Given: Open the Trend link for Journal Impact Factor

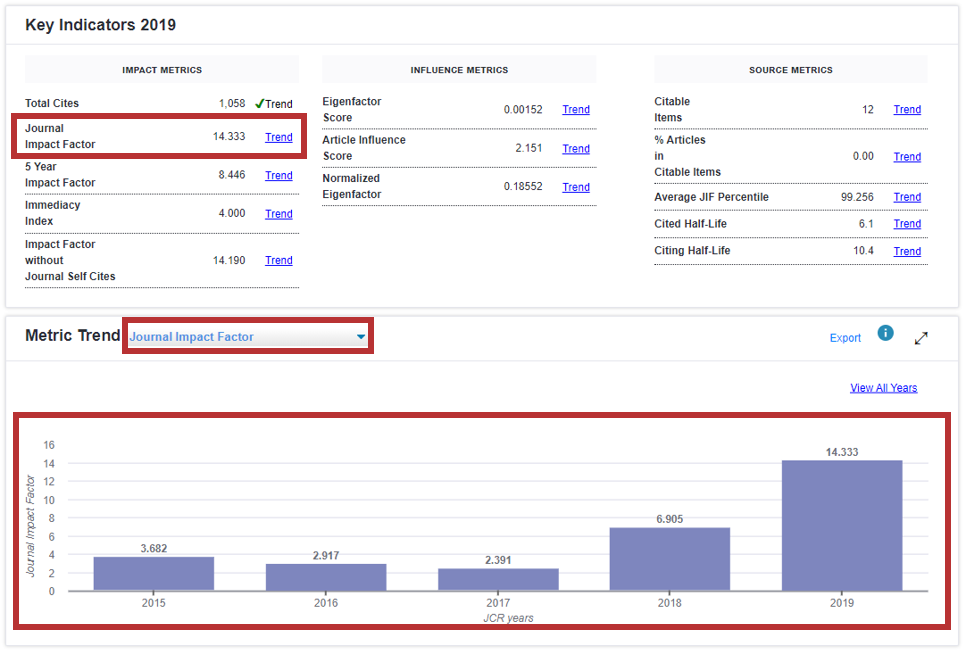Looking at the screenshot, I should (x=278, y=136).
